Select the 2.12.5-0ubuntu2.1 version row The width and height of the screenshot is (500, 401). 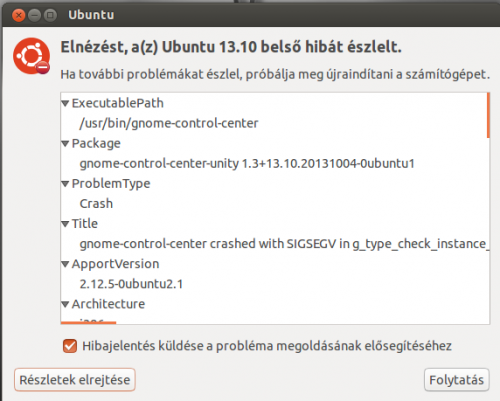click(274, 284)
